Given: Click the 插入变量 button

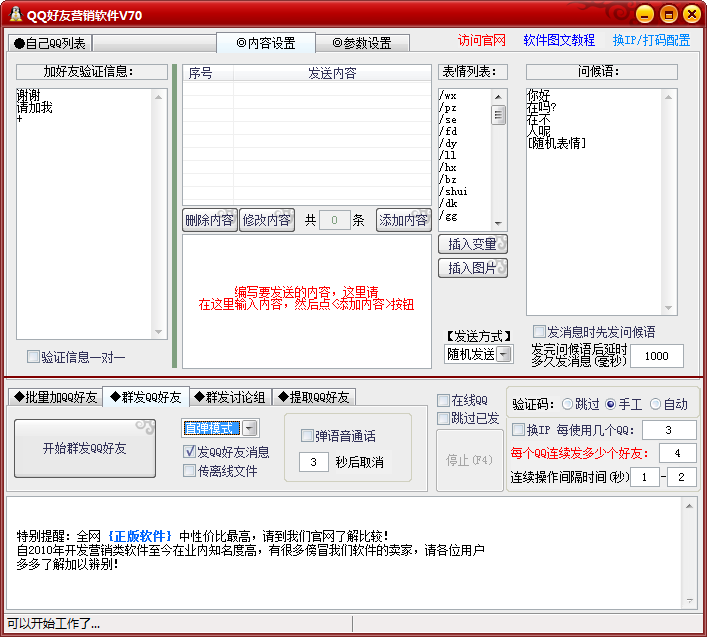Looking at the screenshot, I should tap(473, 244).
